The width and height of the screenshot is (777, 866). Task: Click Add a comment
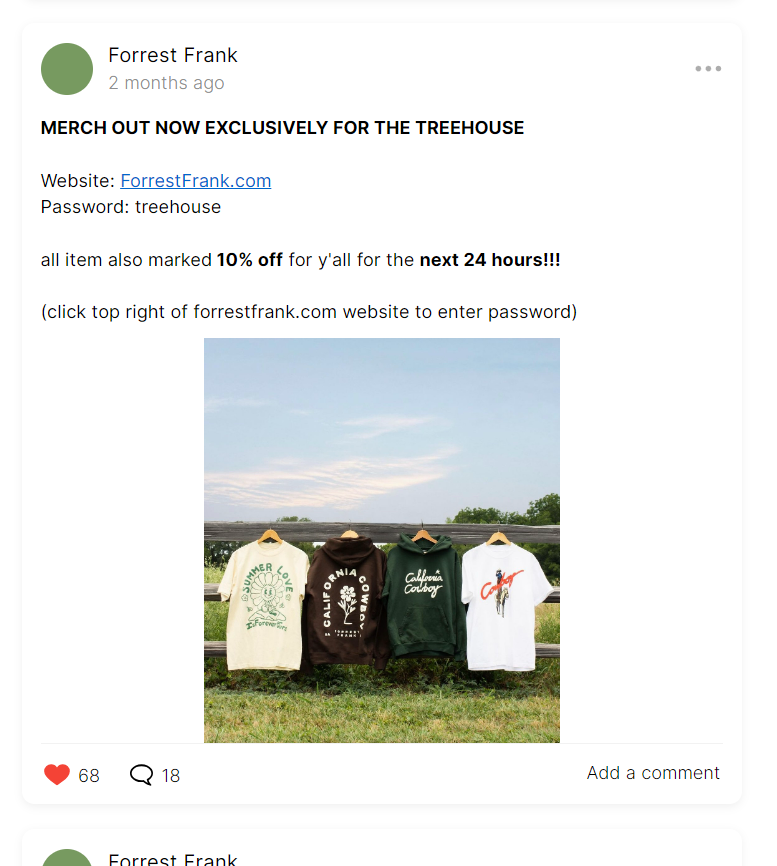[x=653, y=773]
